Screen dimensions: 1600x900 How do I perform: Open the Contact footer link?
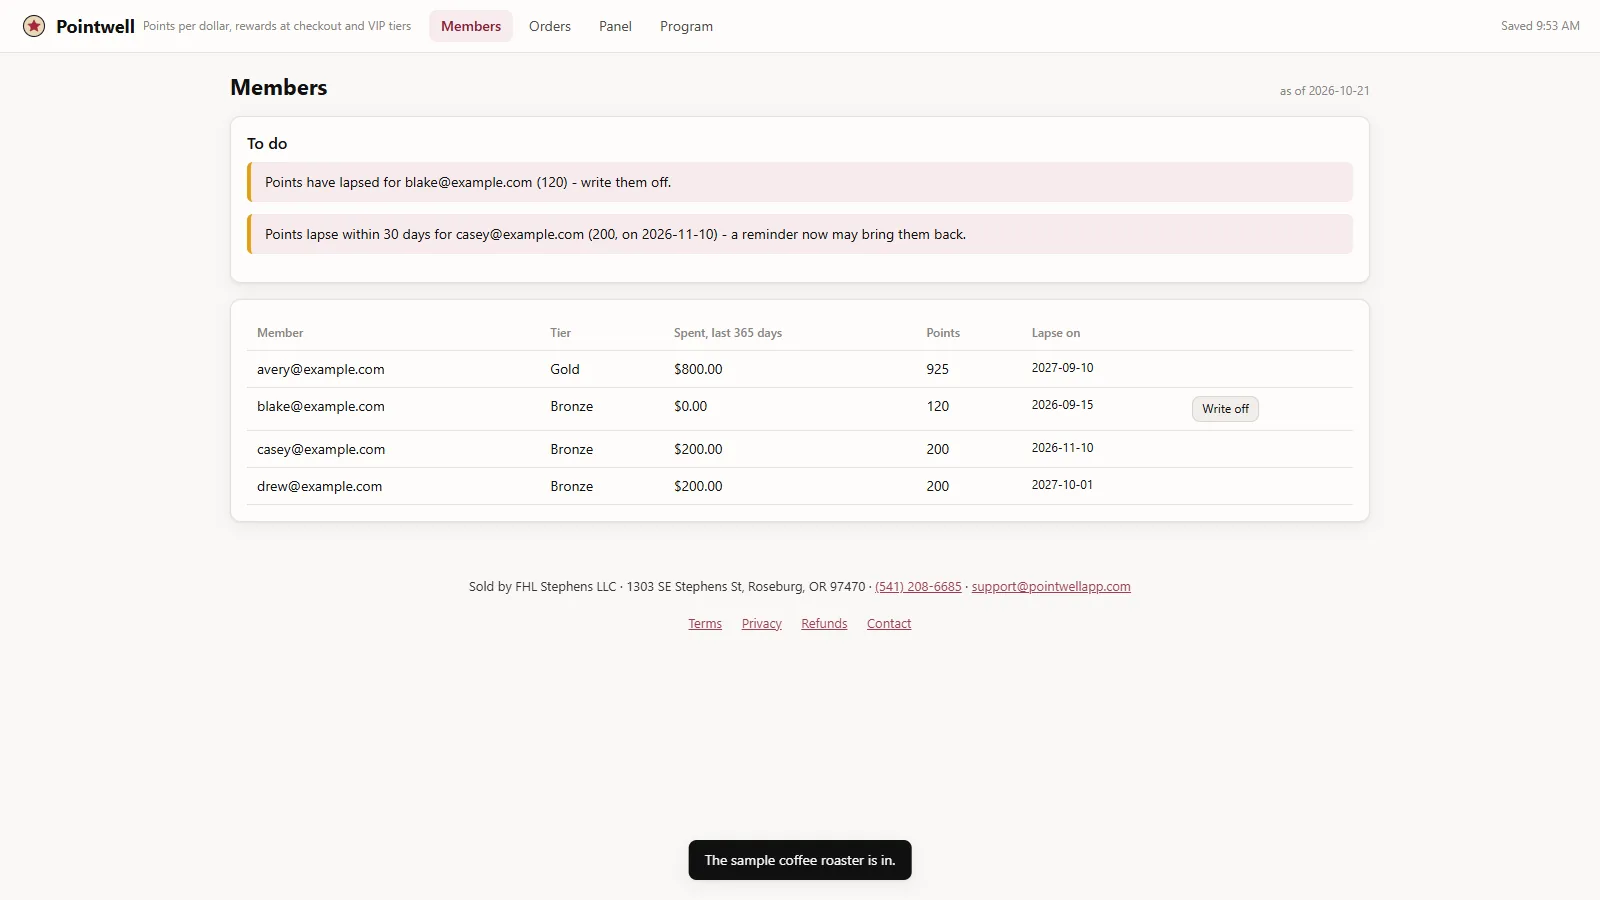(x=889, y=624)
